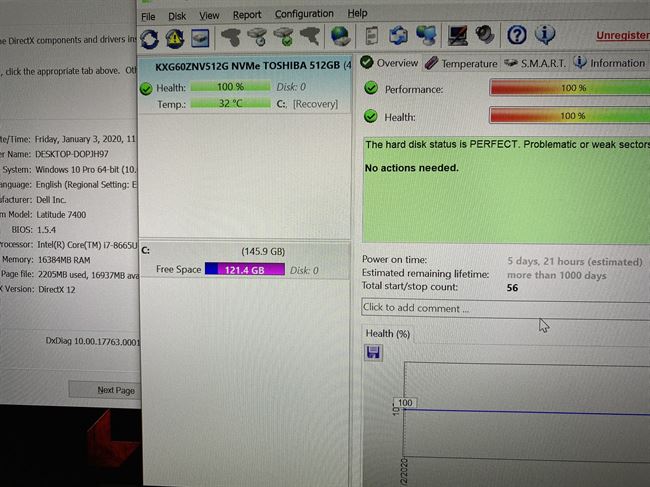This screenshot has height=487, width=650.
Task: Click the C: [Recovery] drive label
Action: (307, 104)
